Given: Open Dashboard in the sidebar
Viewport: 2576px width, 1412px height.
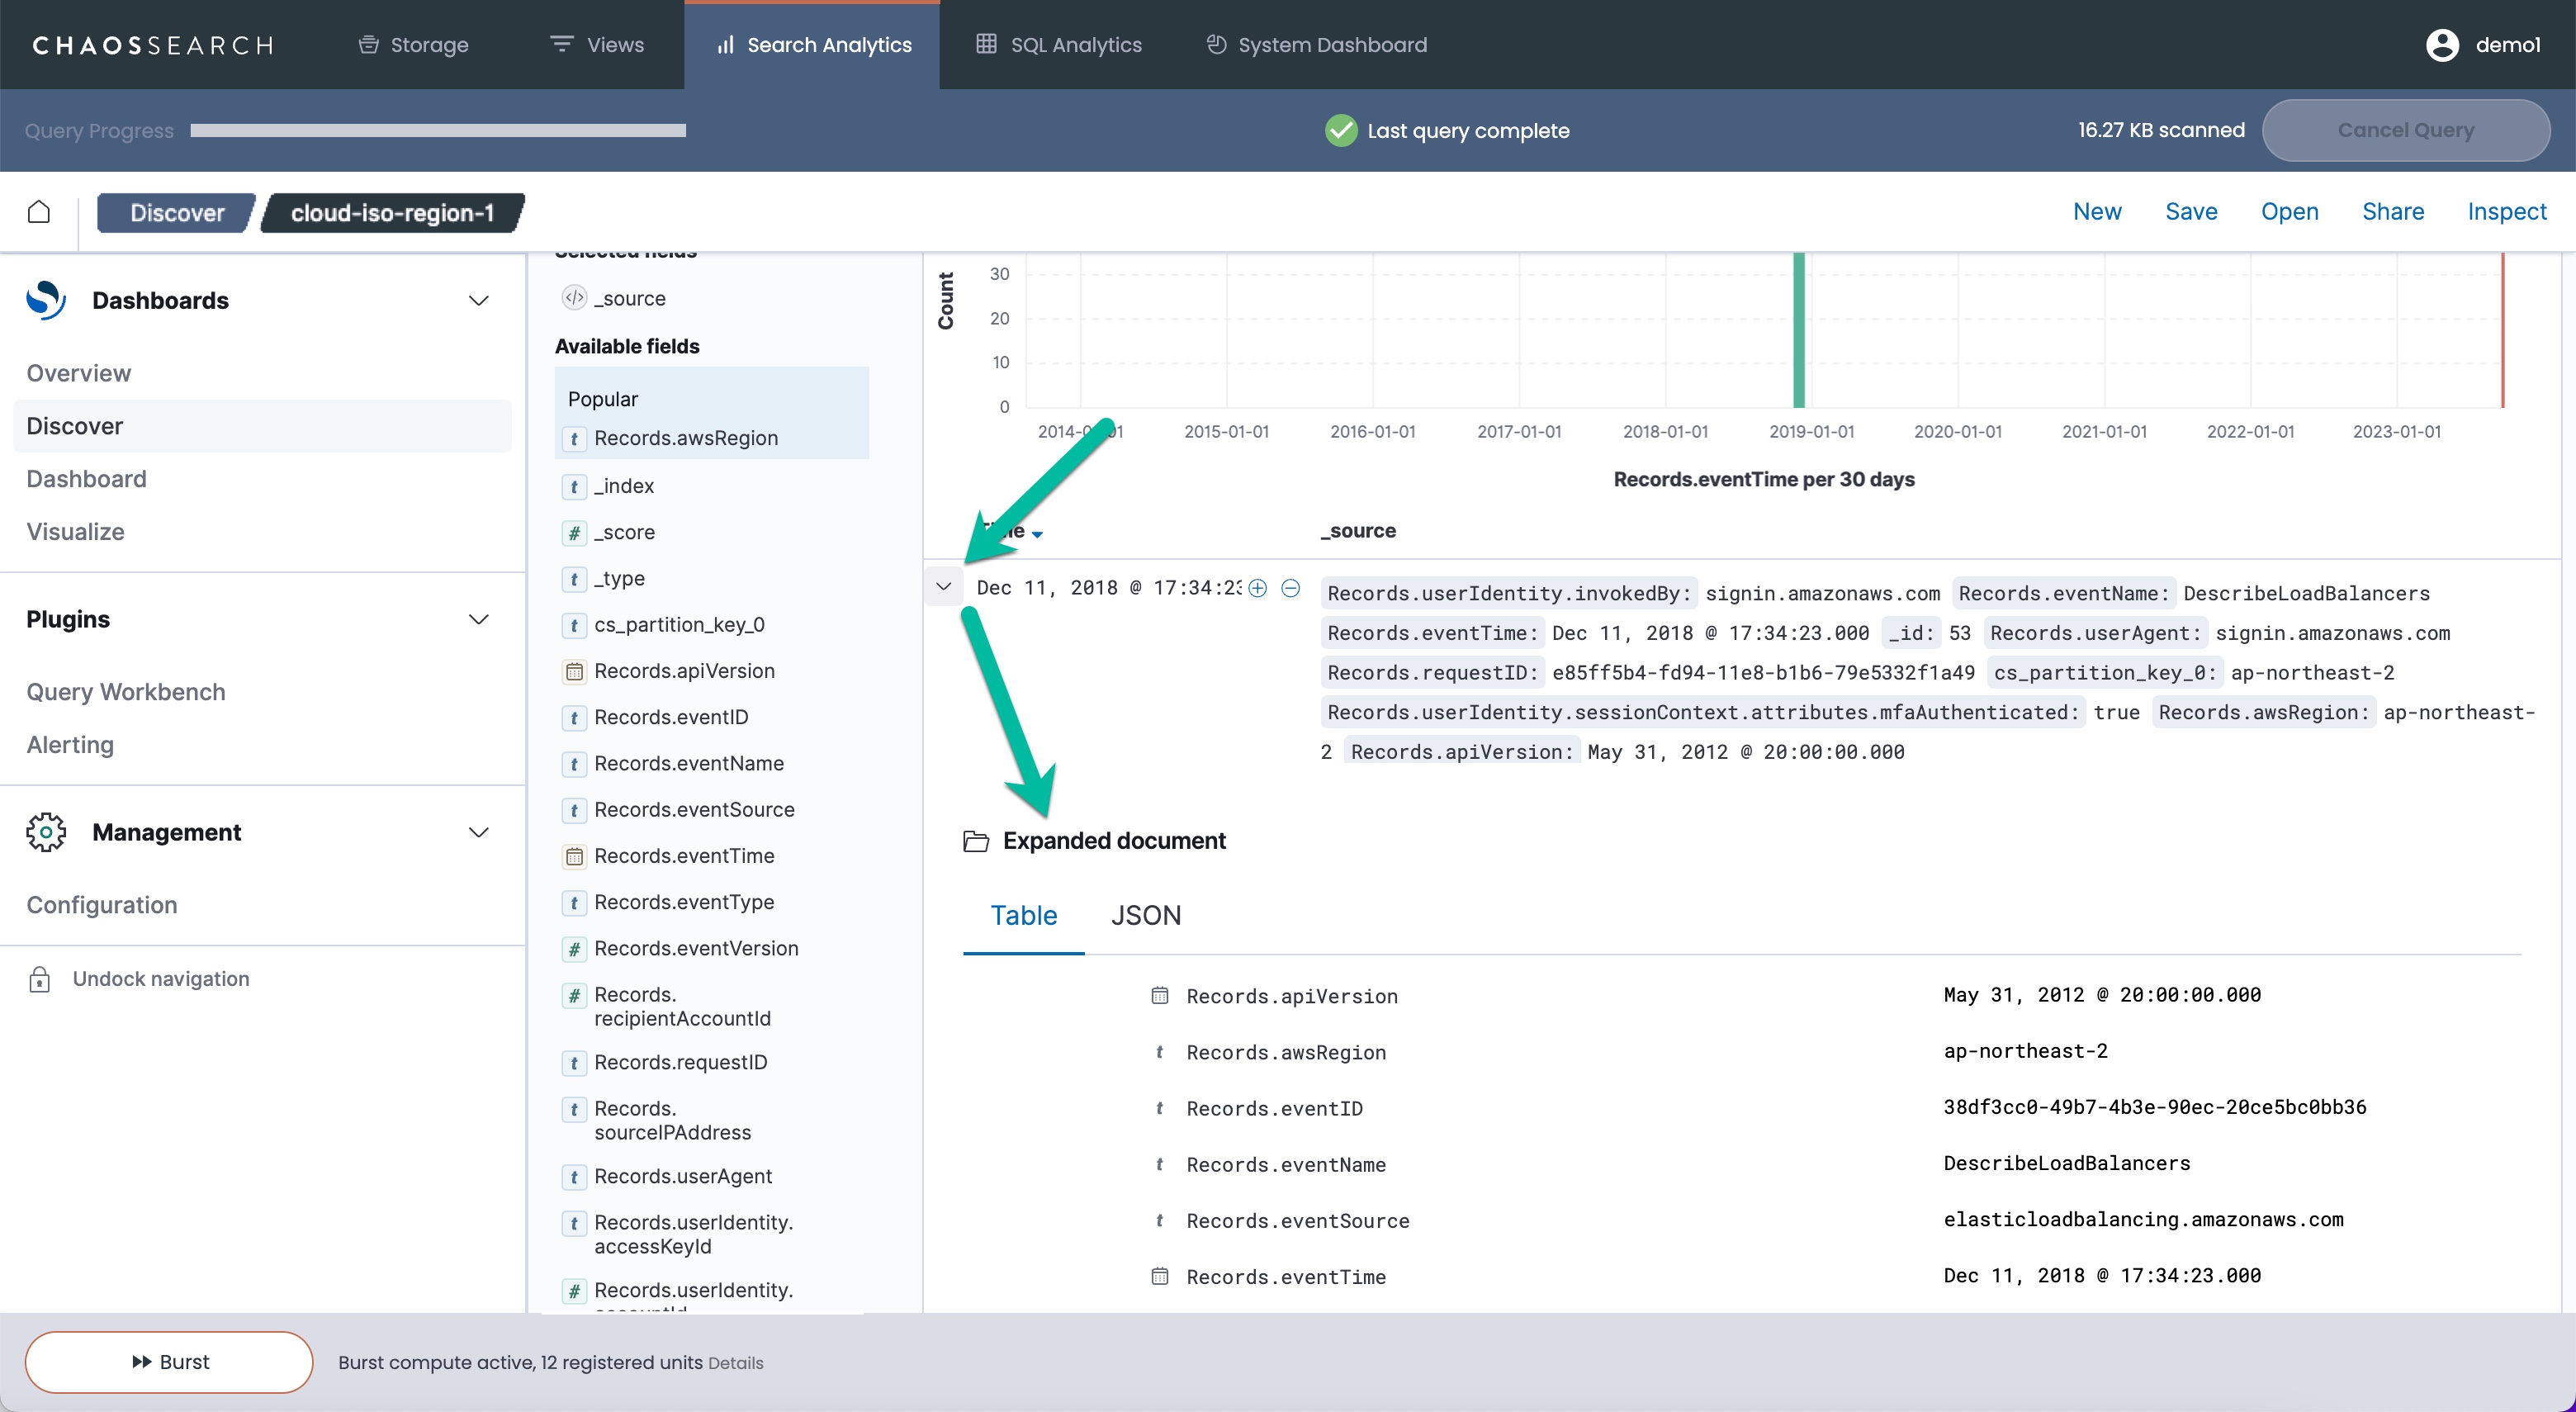Looking at the screenshot, I should click(x=86, y=479).
